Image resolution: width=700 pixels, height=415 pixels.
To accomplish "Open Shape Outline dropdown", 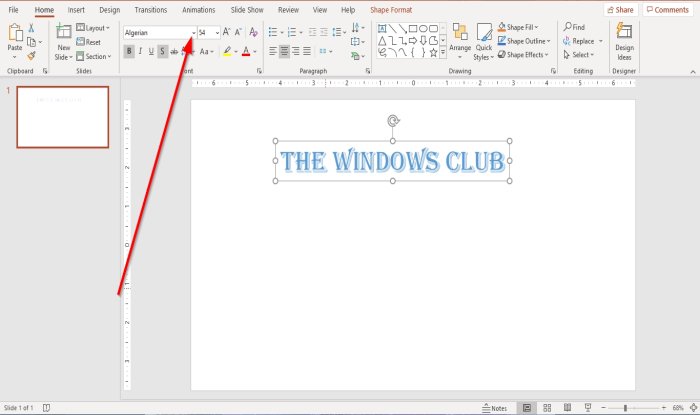I will [x=524, y=41].
